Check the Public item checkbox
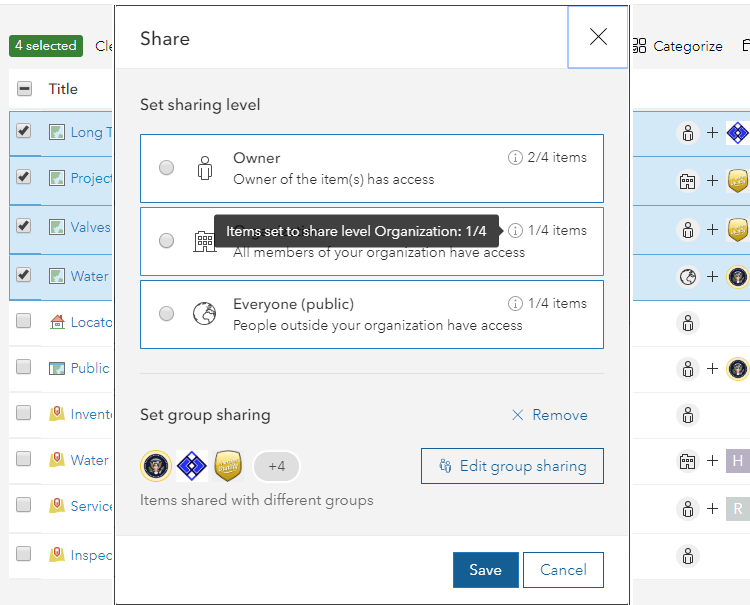 (x=24, y=368)
